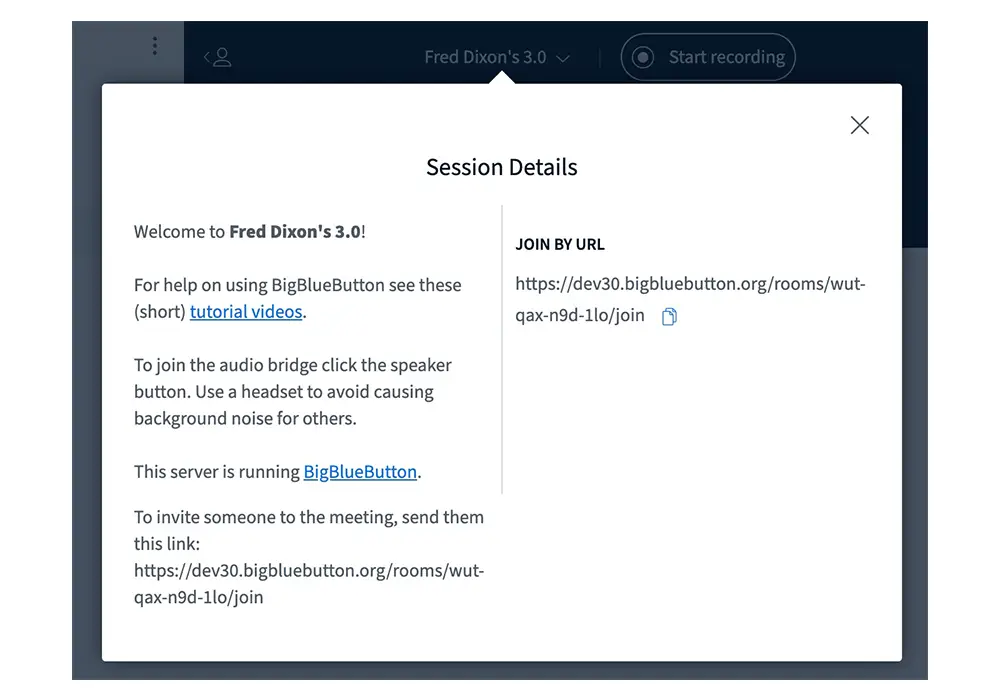
Task: Open the tutorial videos link
Action: click(x=246, y=312)
